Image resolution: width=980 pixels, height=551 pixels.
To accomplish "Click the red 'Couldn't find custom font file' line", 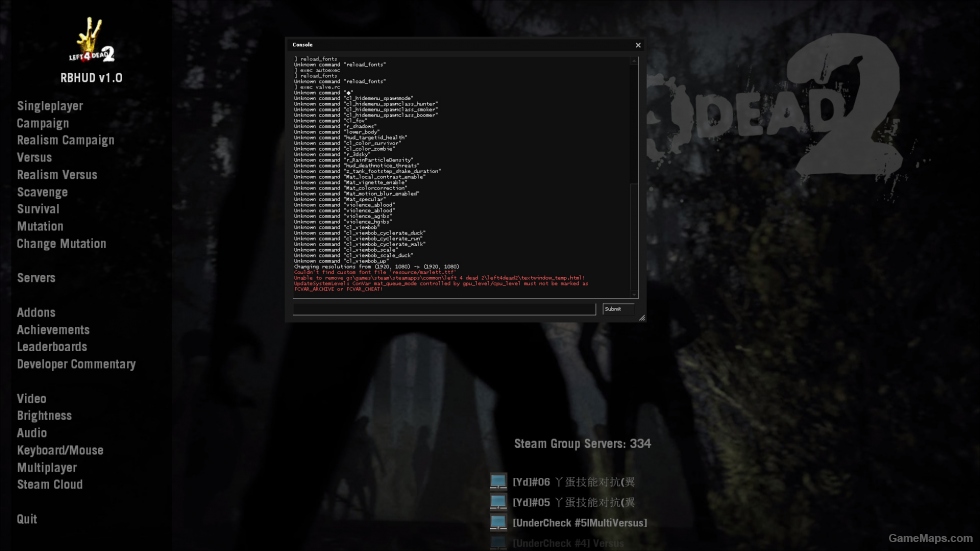I will (375, 272).
